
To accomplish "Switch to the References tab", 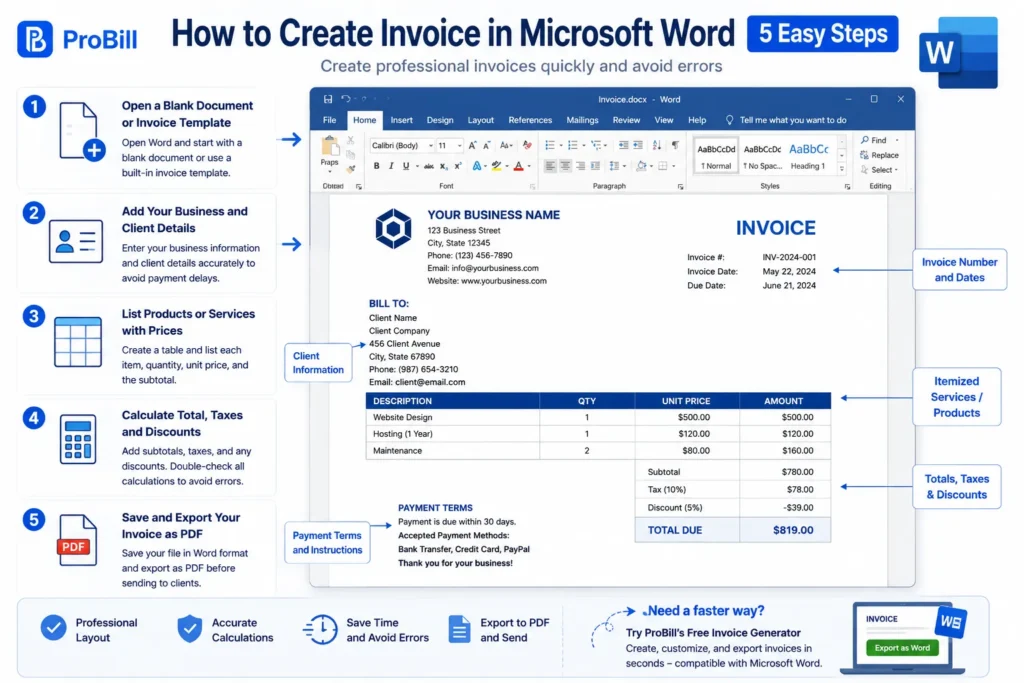I will [530, 120].
